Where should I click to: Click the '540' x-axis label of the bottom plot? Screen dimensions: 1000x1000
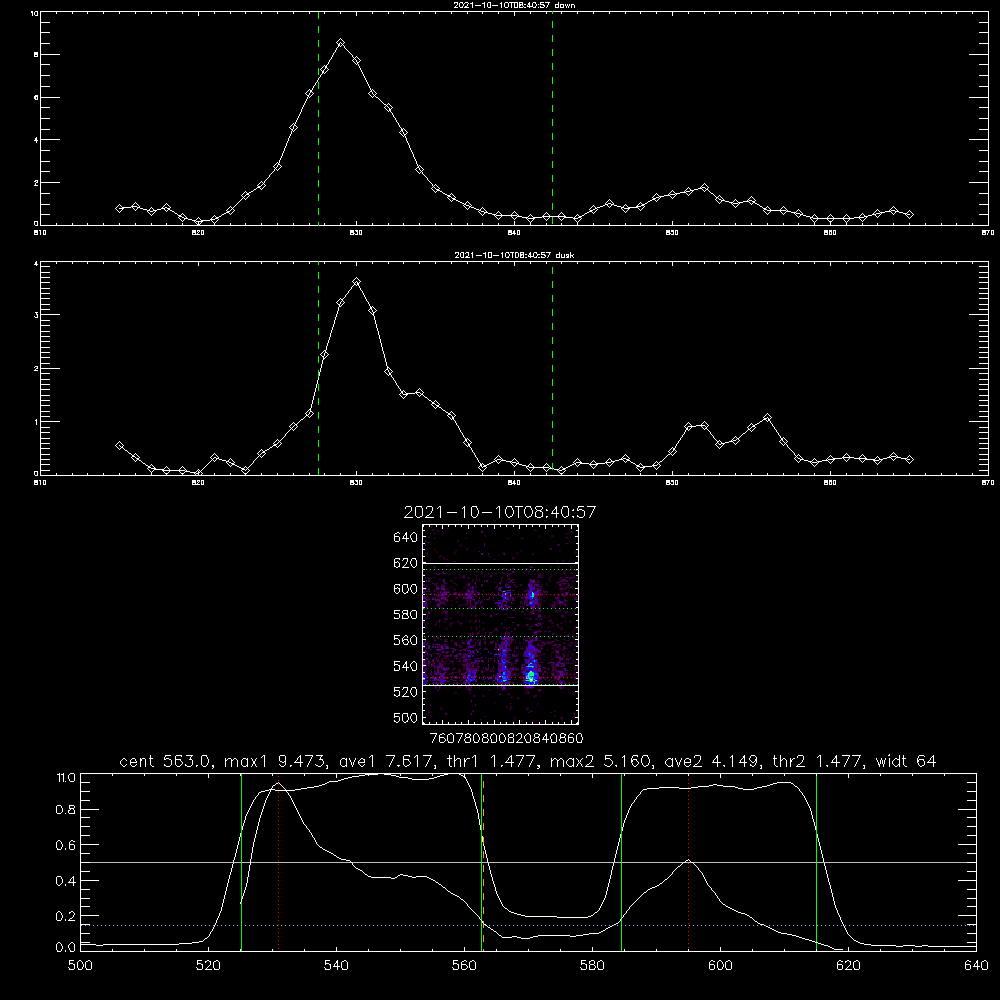(x=336, y=966)
